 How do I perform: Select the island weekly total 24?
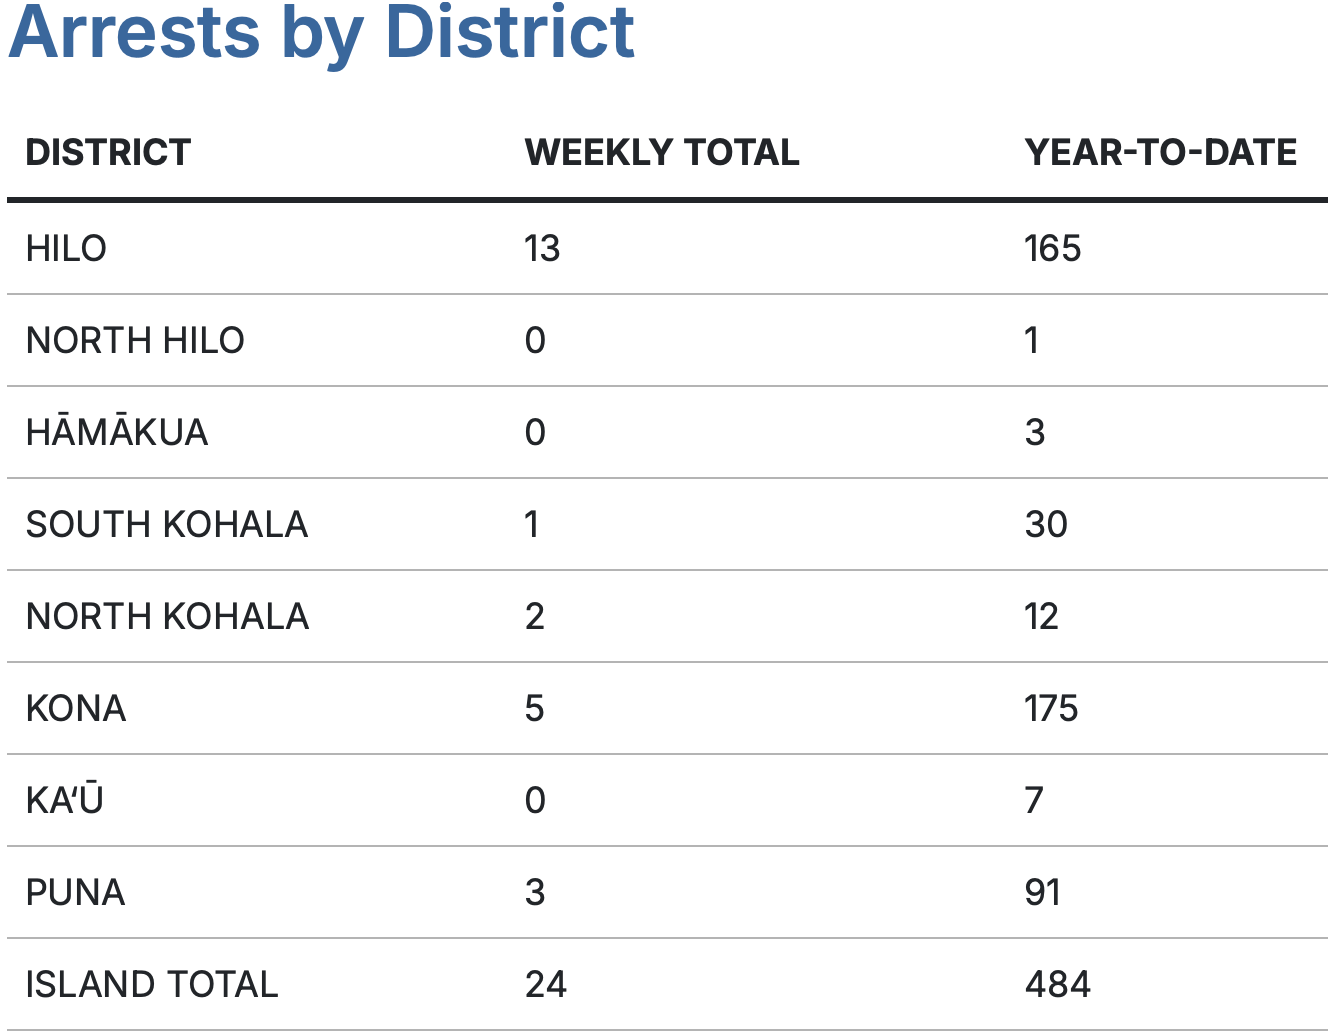pos(546,984)
